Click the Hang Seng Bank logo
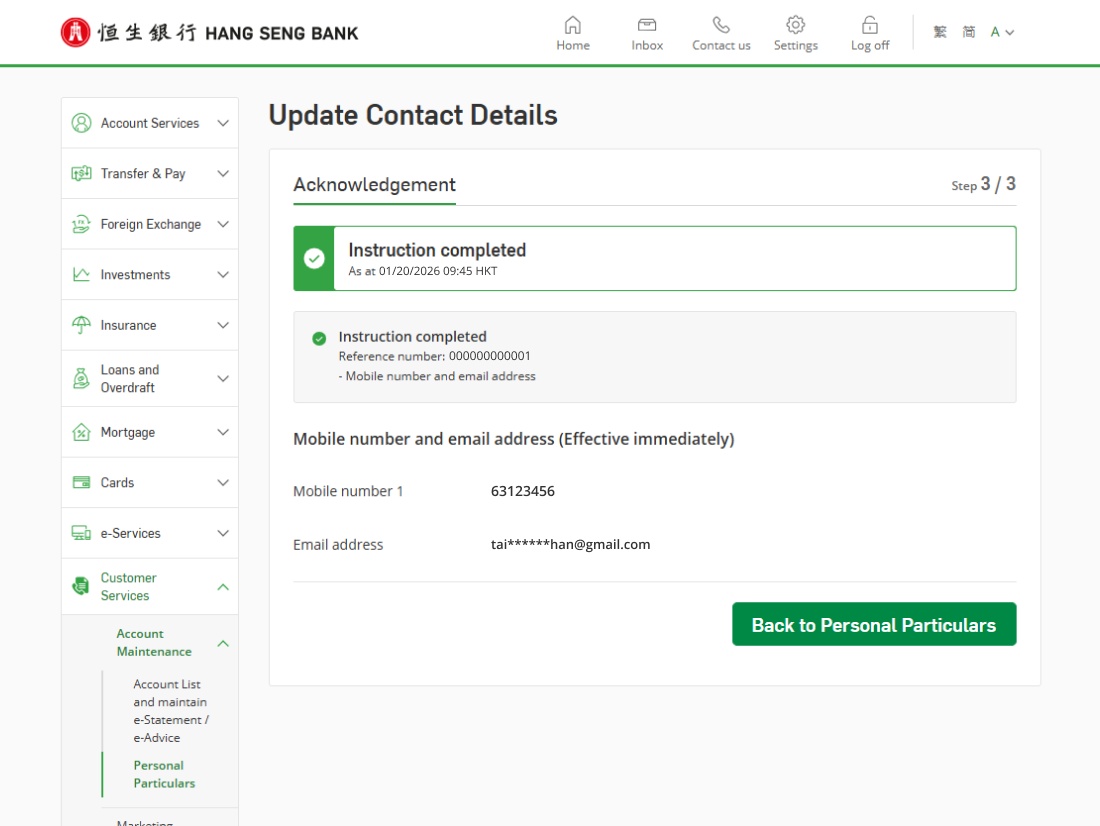The width and height of the screenshot is (1100, 826). click(x=209, y=33)
